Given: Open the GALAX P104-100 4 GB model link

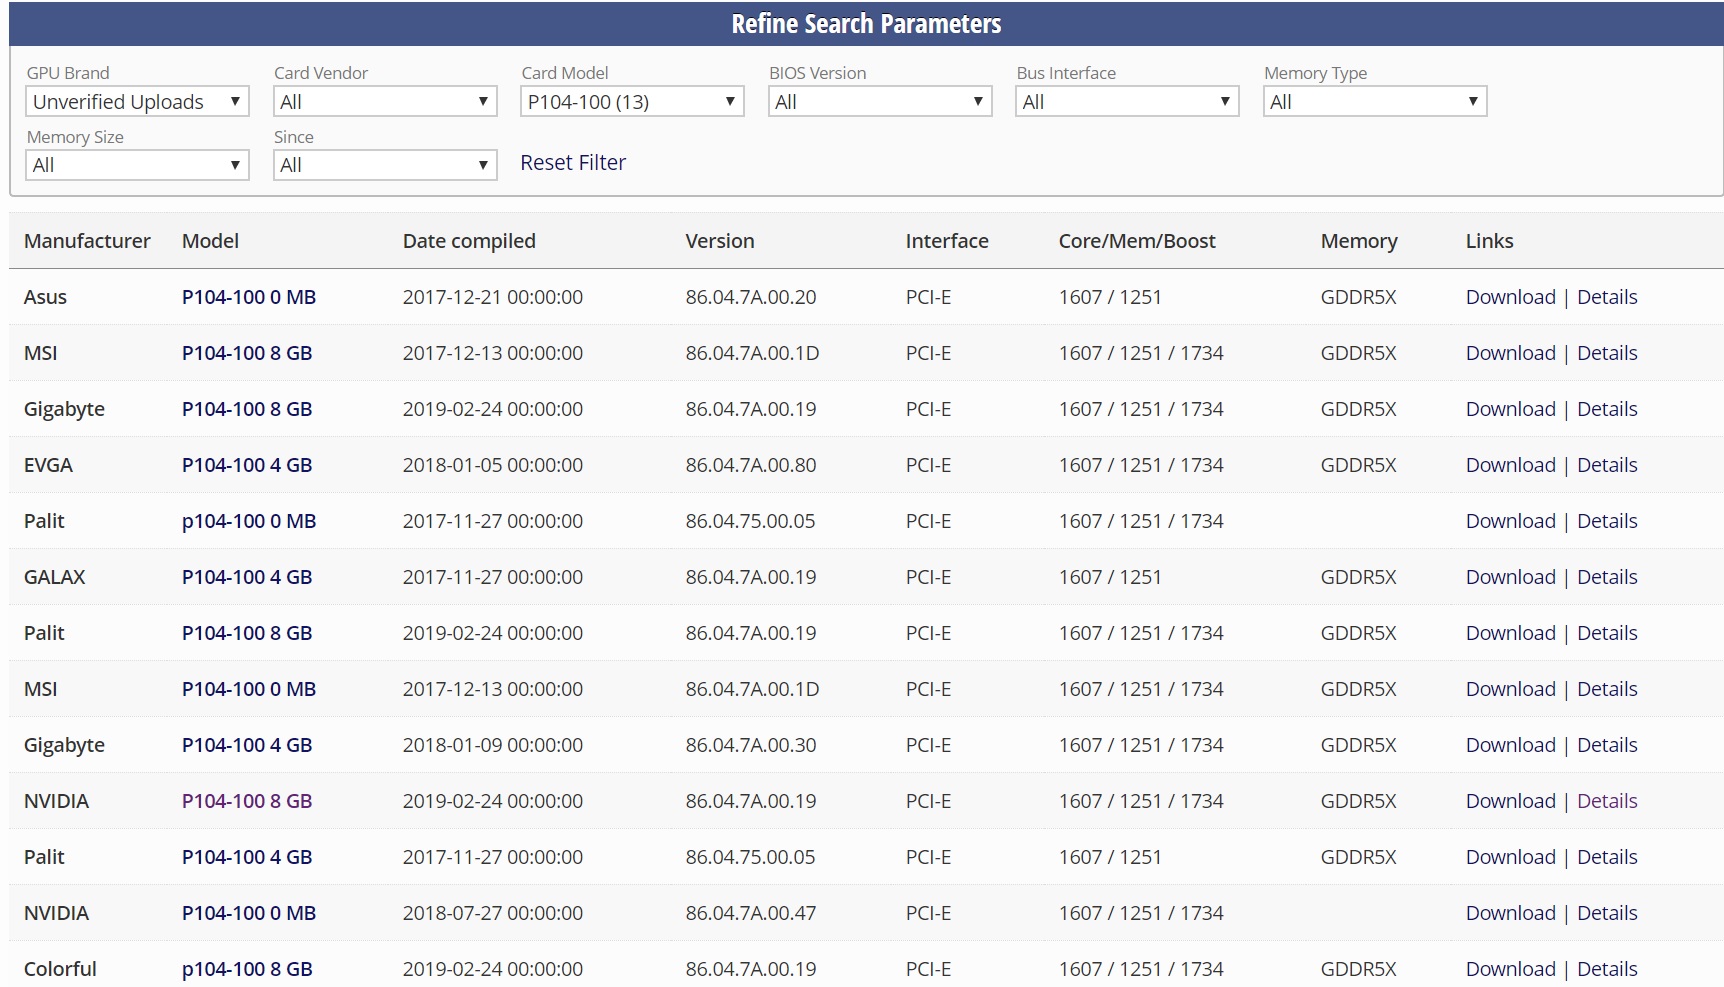Looking at the screenshot, I should 247,577.
